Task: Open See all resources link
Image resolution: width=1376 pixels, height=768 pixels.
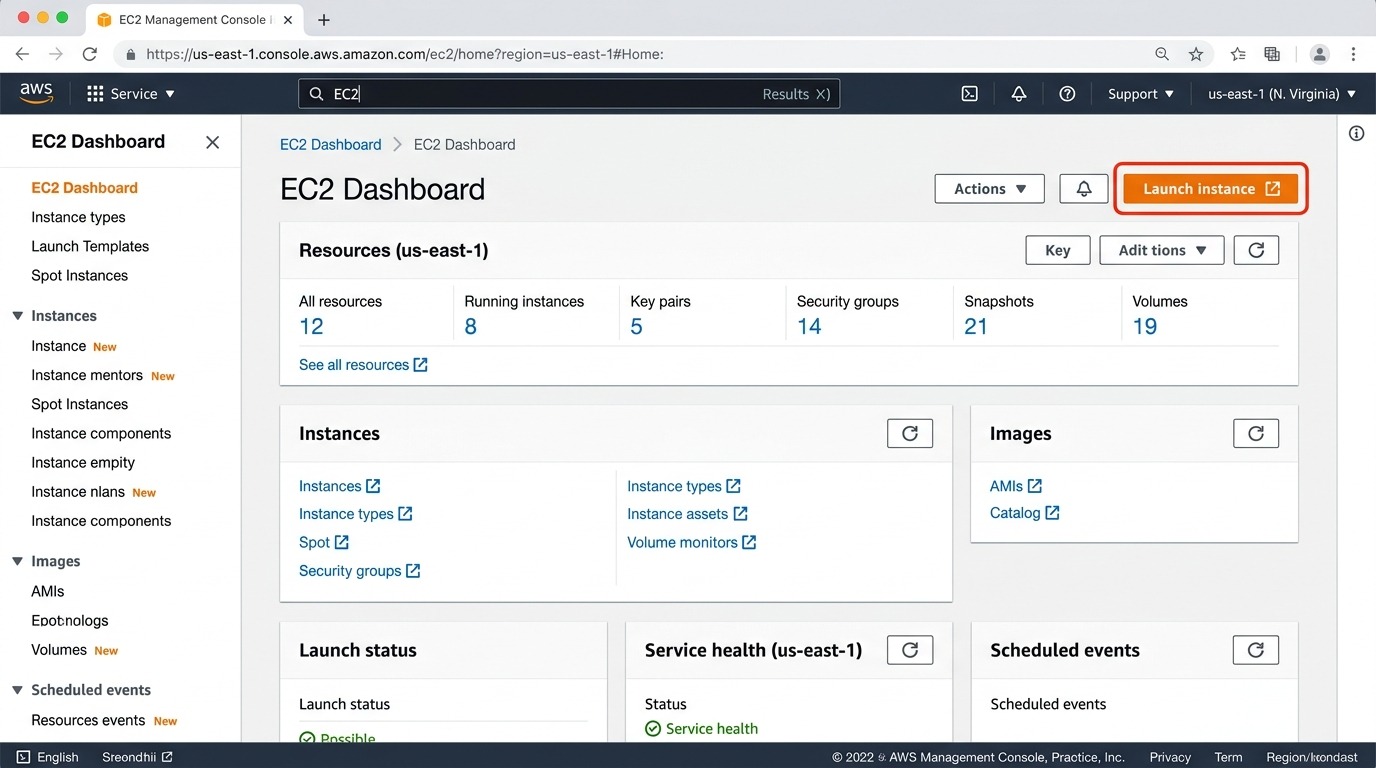Action: coord(363,365)
